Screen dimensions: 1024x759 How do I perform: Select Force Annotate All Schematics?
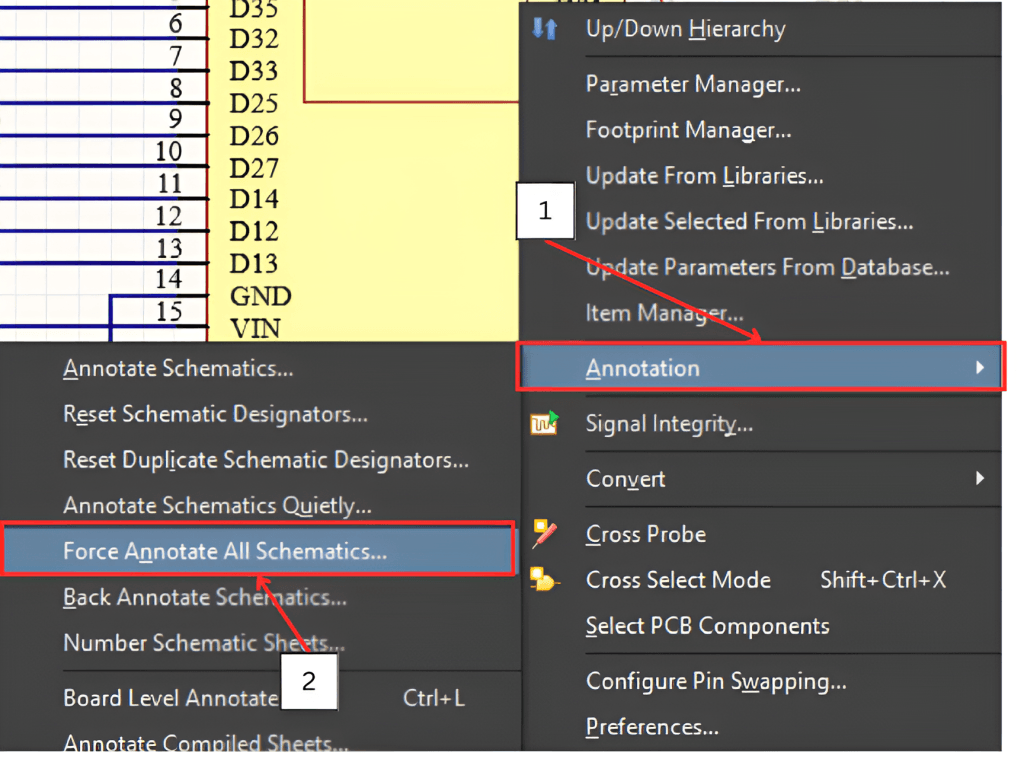tap(225, 551)
